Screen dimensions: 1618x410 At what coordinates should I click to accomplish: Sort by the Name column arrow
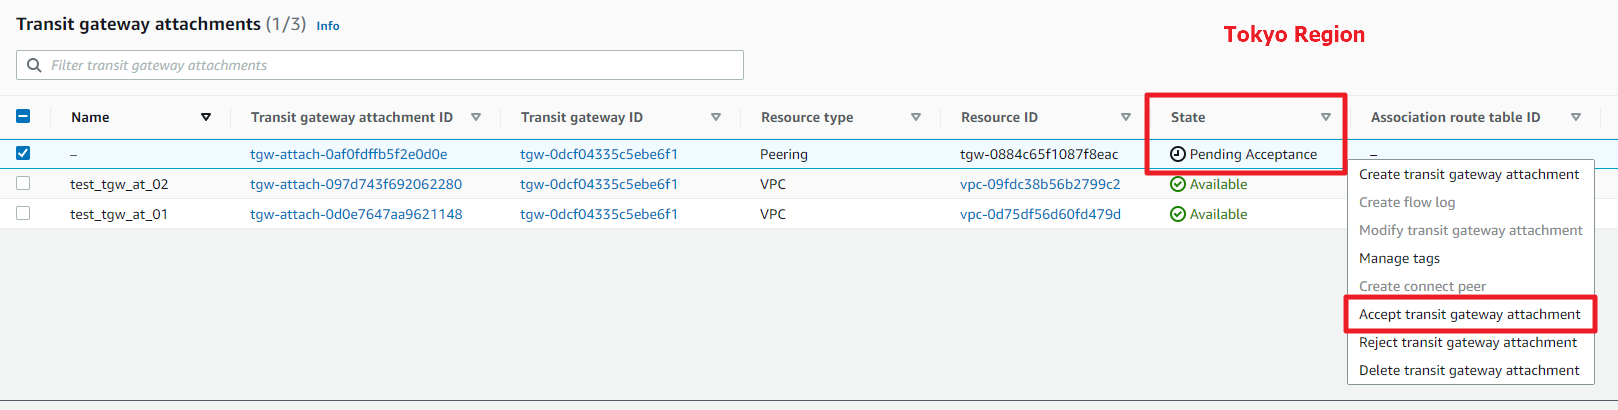(x=206, y=117)
